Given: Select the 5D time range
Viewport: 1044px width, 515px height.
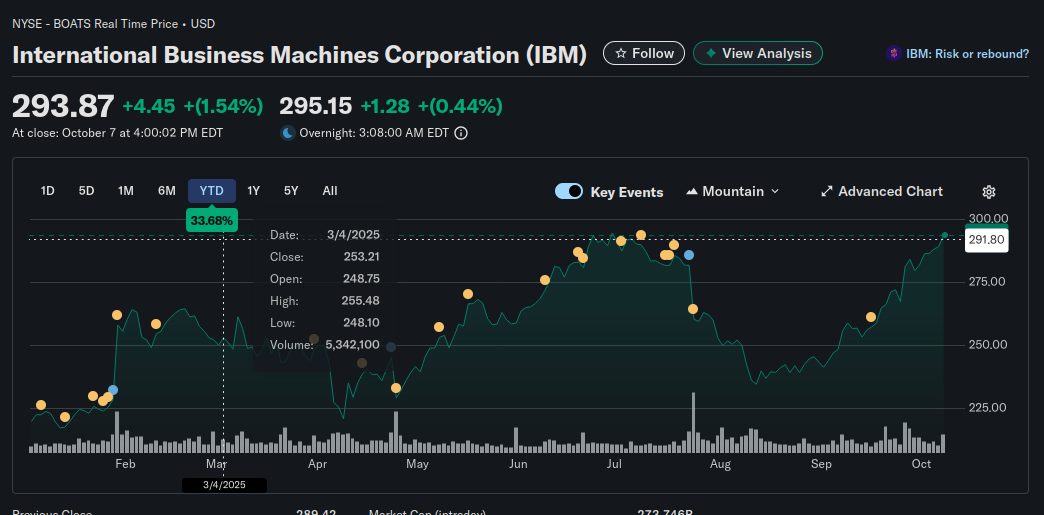Looking at the screenshot, I should pyautogui.click(x=86, y=191).
